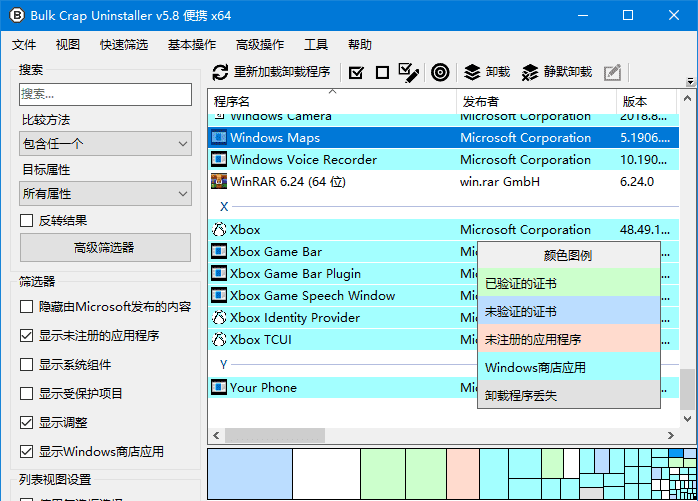Sort by 发布者 column header

click(536, 101)
